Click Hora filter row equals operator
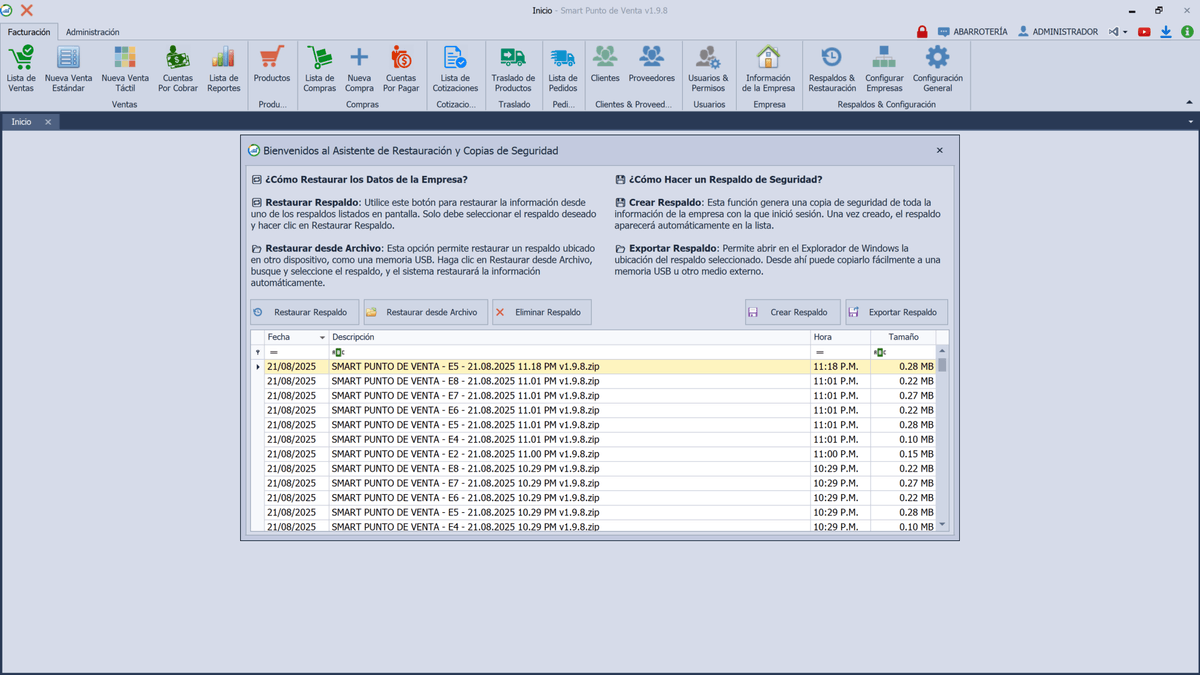1200x675 pixels. click(819, 352)
